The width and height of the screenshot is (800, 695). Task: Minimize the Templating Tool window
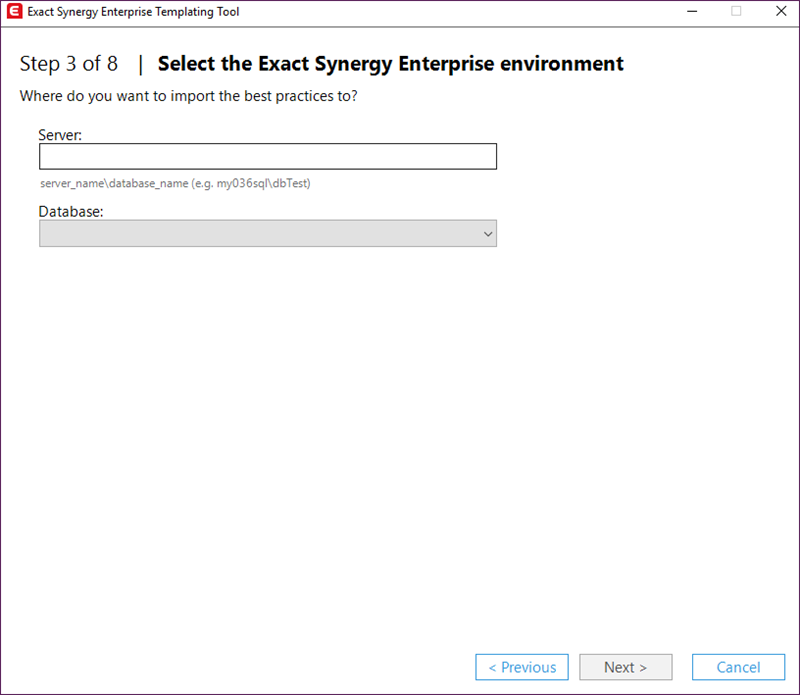click(x=692, y=11)
